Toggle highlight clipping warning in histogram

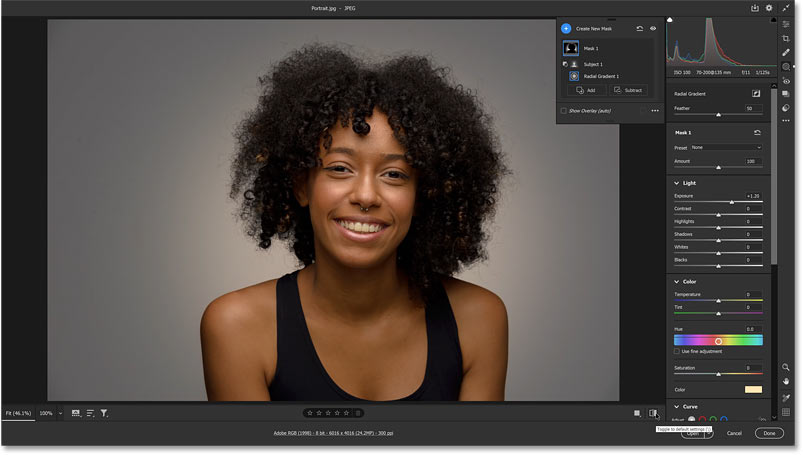[773, 20]
